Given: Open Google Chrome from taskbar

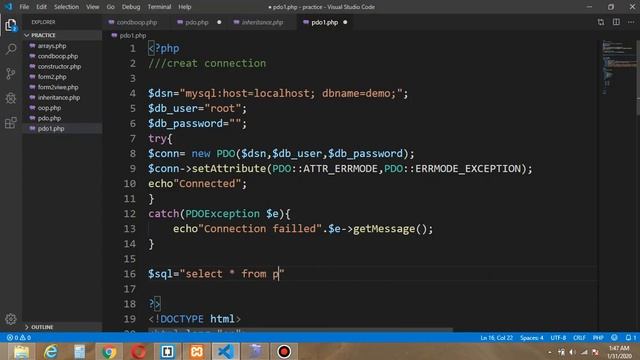Looking at the screenshot, I should coord(109,351).
